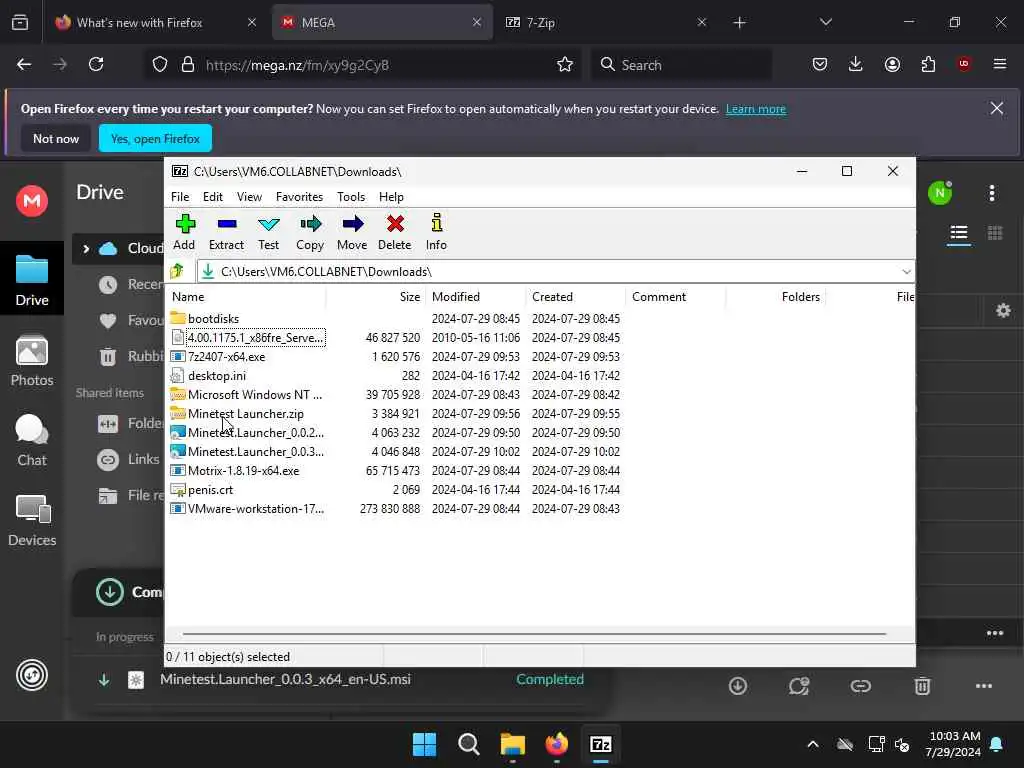
Task: Open the View menu
Action: (x=249, y=197)
